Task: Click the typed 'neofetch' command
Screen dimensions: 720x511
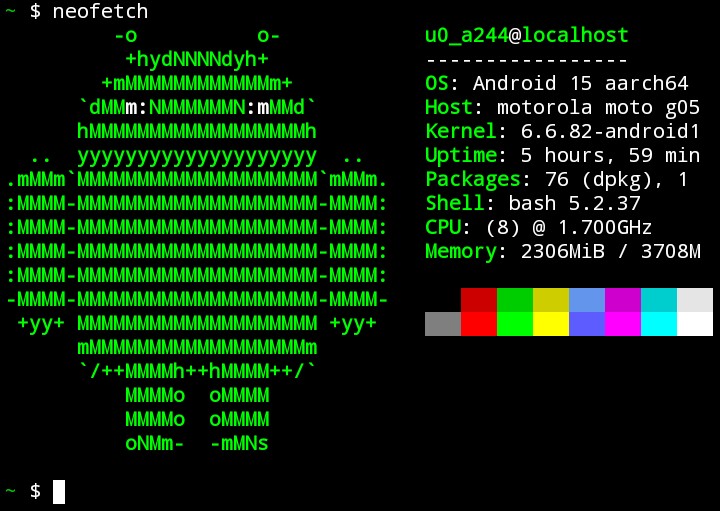Action: click(x=100, y=11)
